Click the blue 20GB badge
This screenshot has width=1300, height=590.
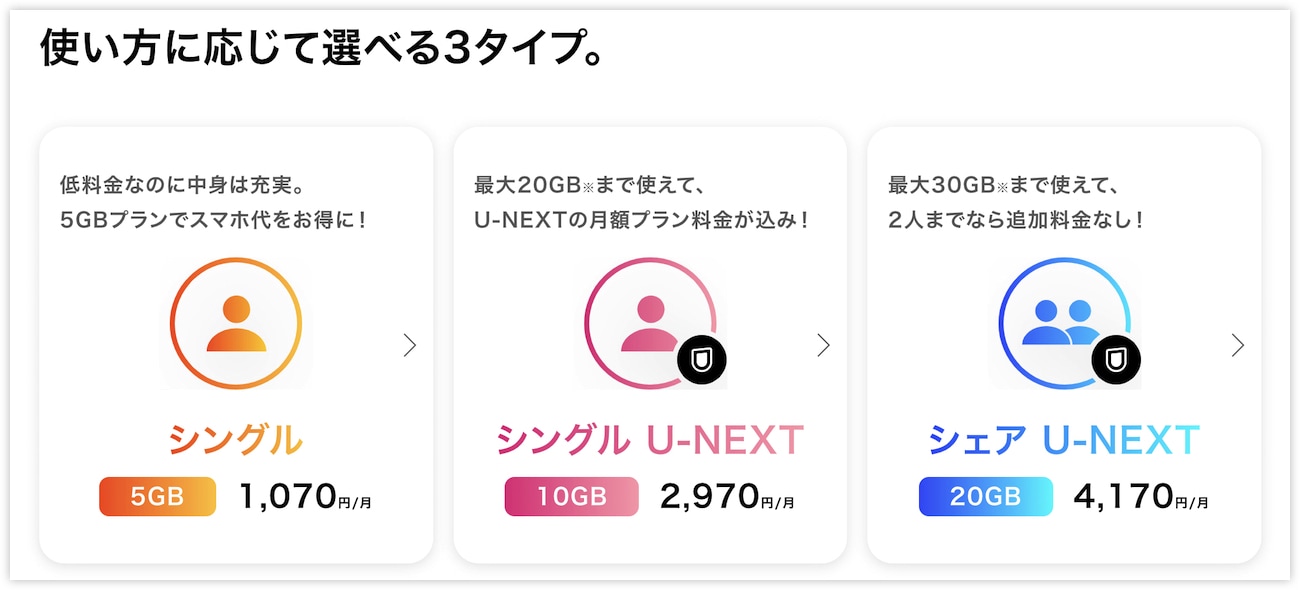coord(985,496)
